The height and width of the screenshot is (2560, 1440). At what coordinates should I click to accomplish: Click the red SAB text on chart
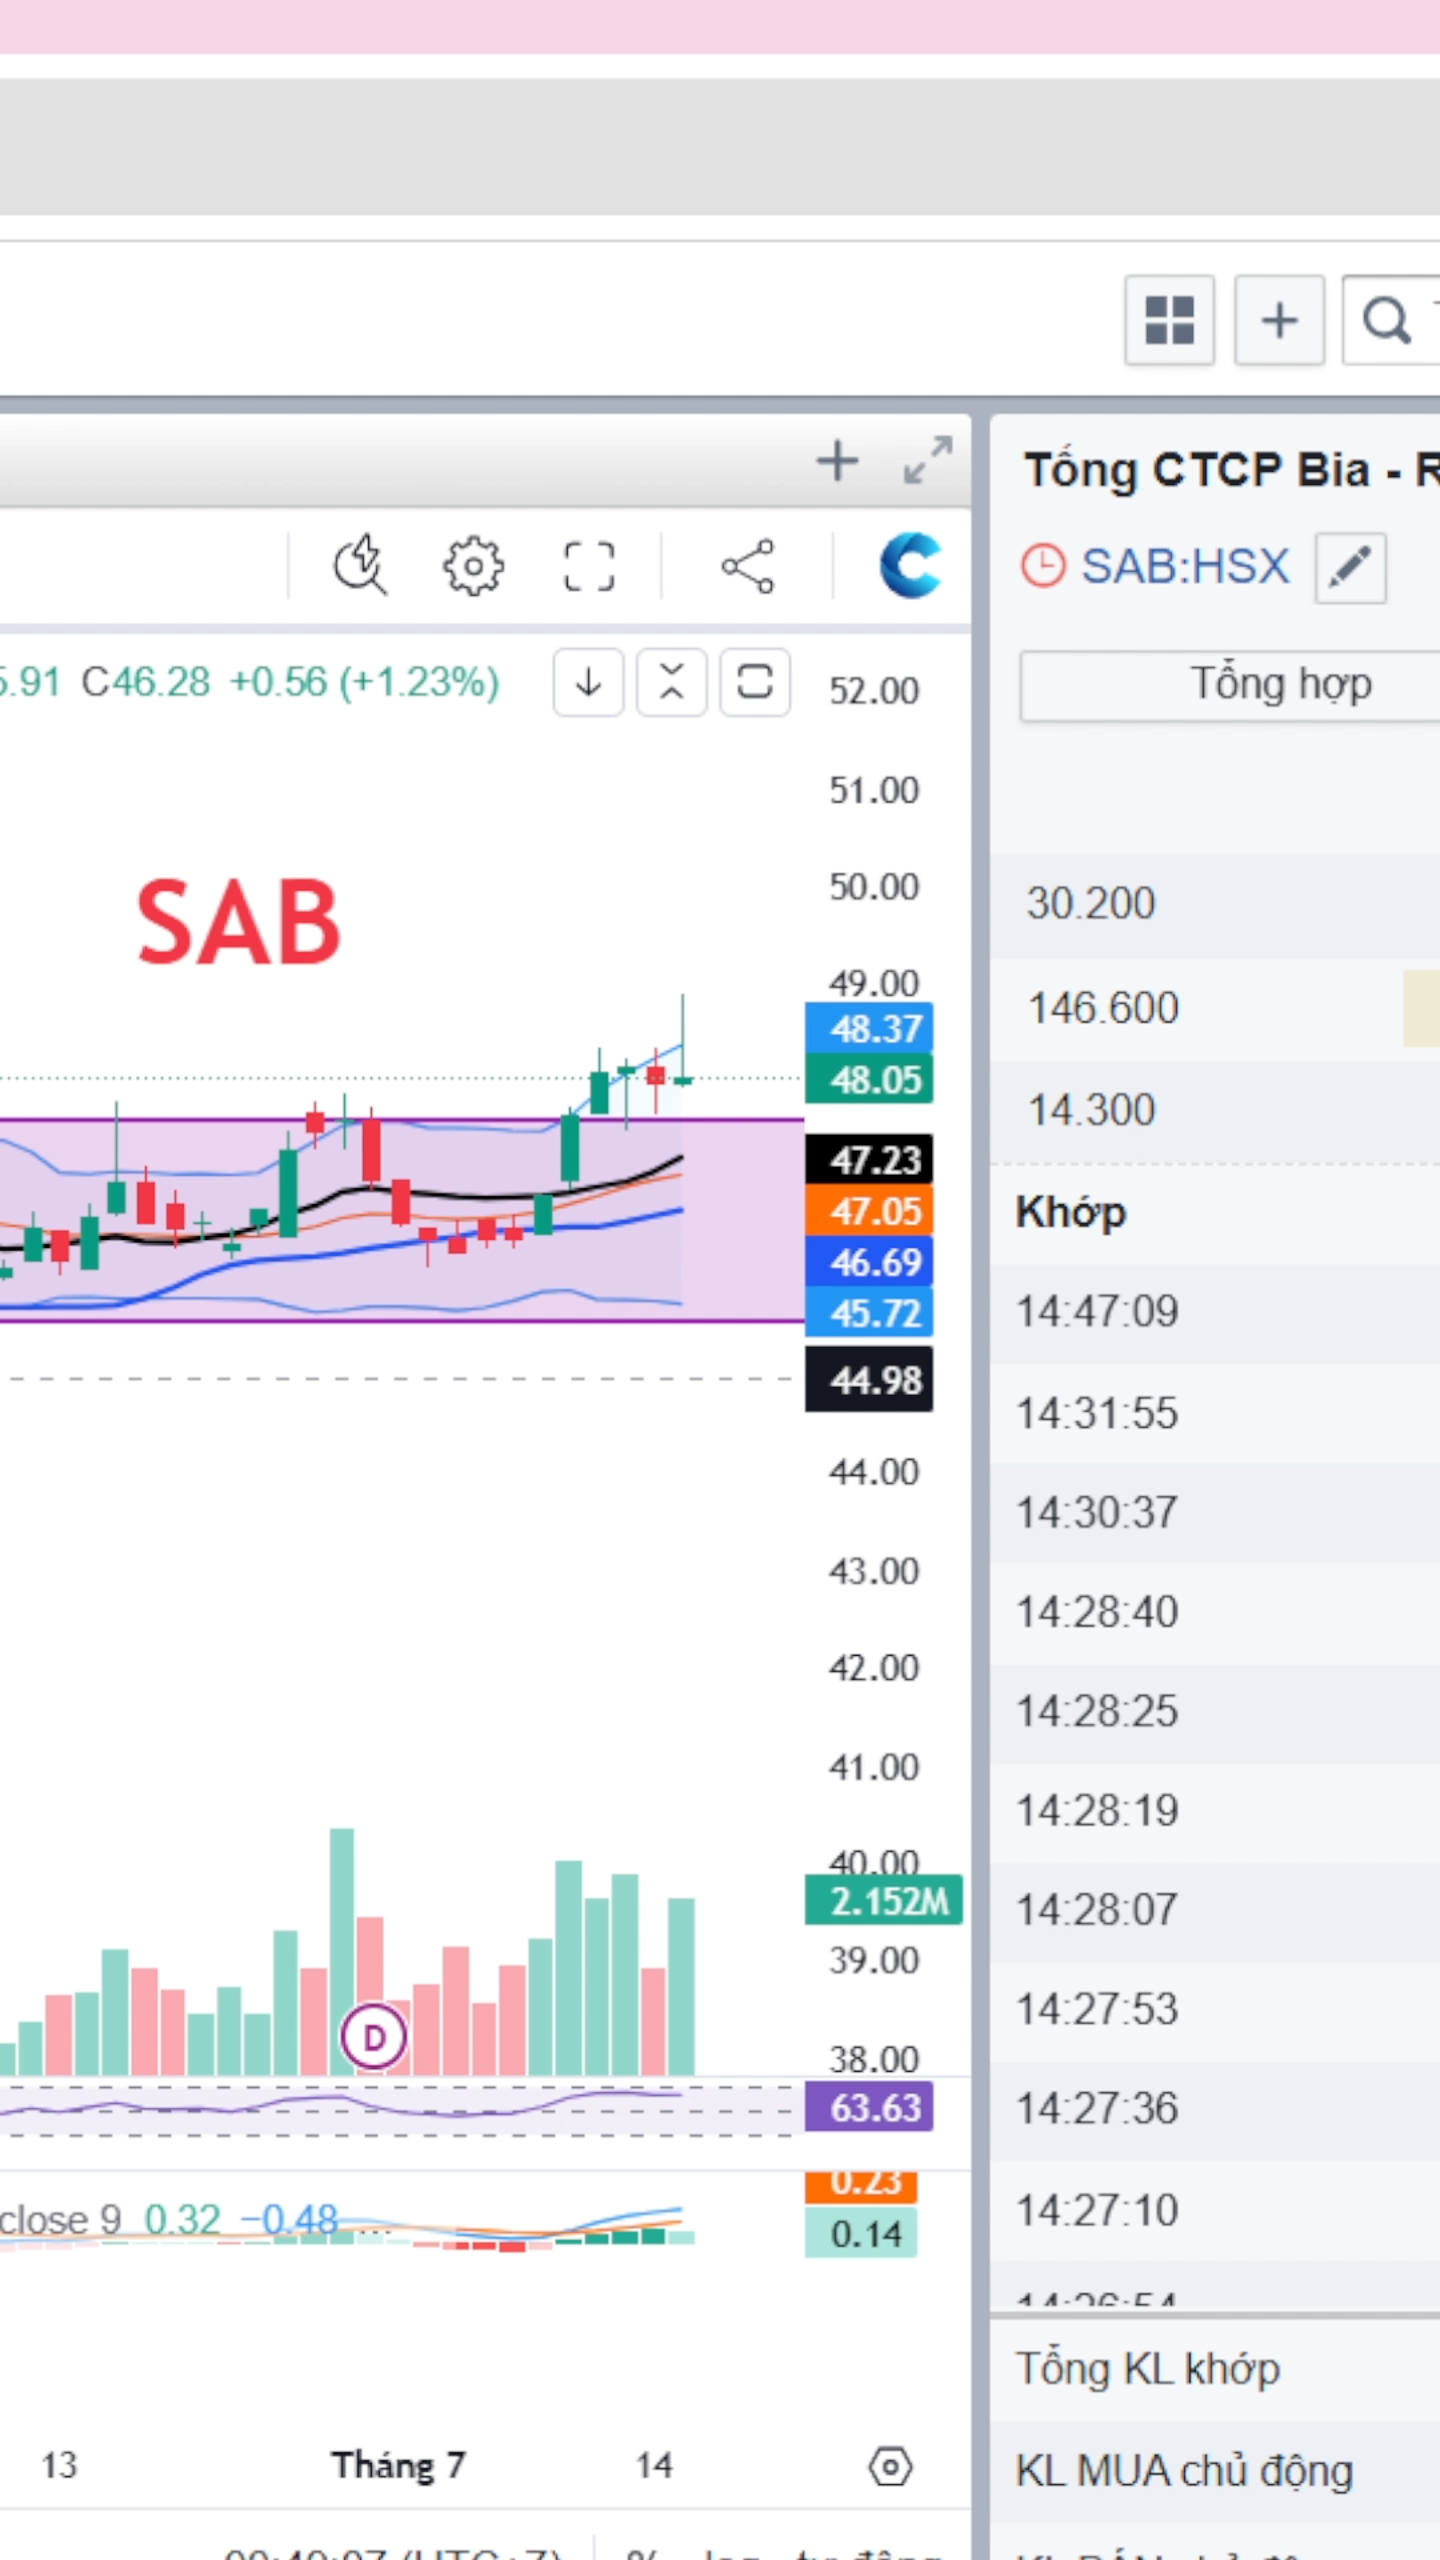pos(239,923)
